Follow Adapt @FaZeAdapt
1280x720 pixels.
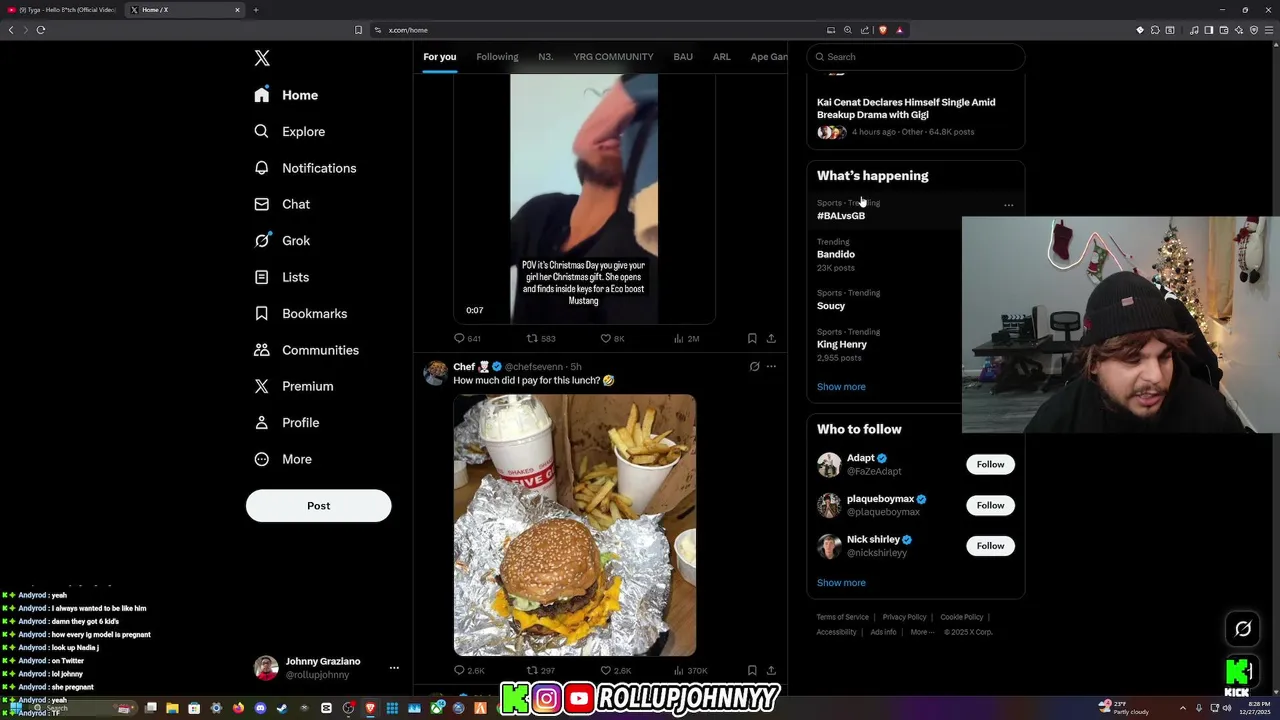[x=990, y=464]
